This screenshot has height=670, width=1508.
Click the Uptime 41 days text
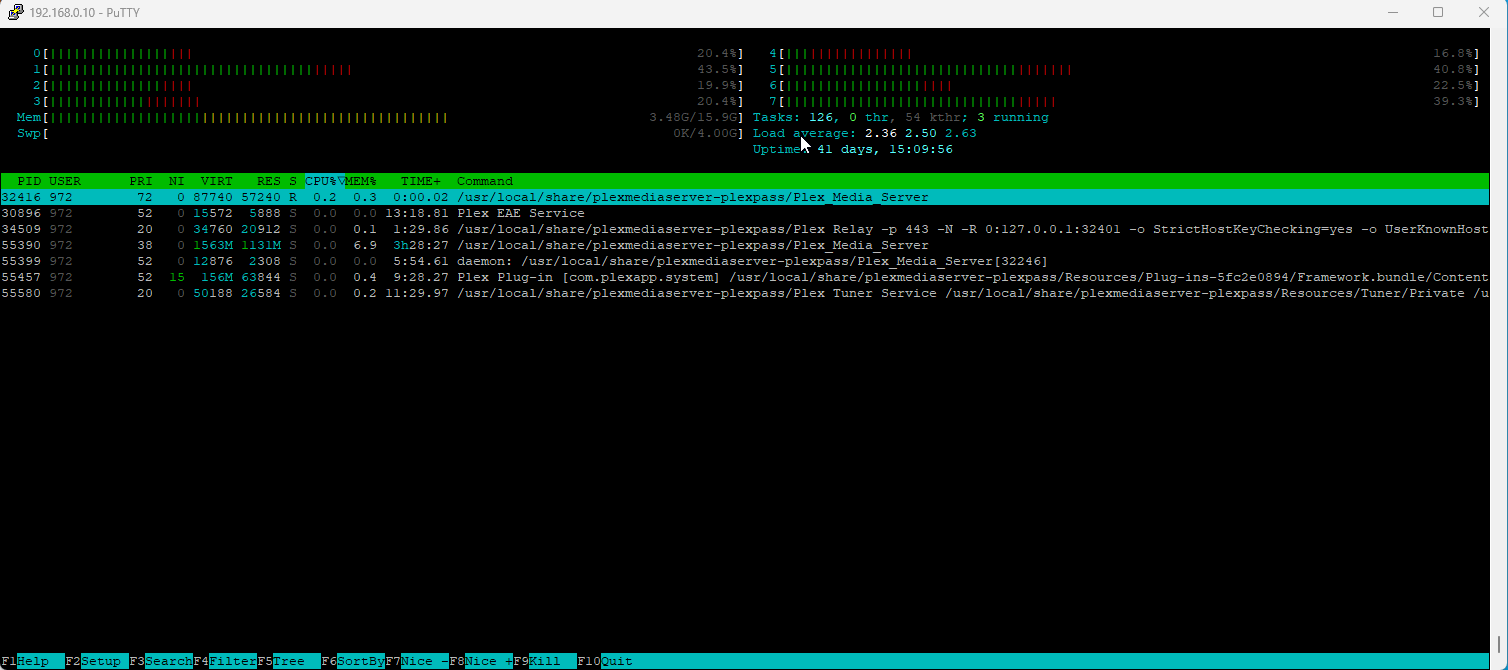coord(853,149)
